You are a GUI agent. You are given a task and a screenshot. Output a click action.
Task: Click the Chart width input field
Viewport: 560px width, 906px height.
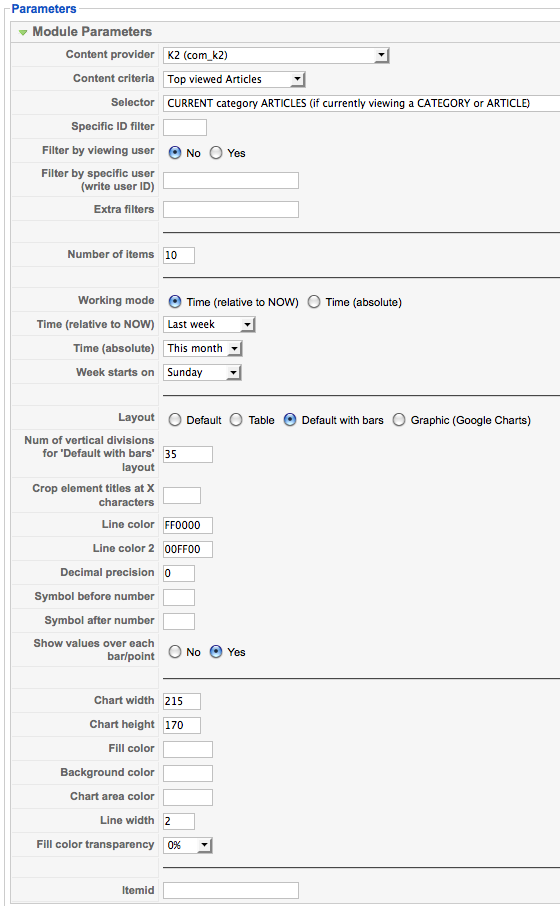coord(182,701)
